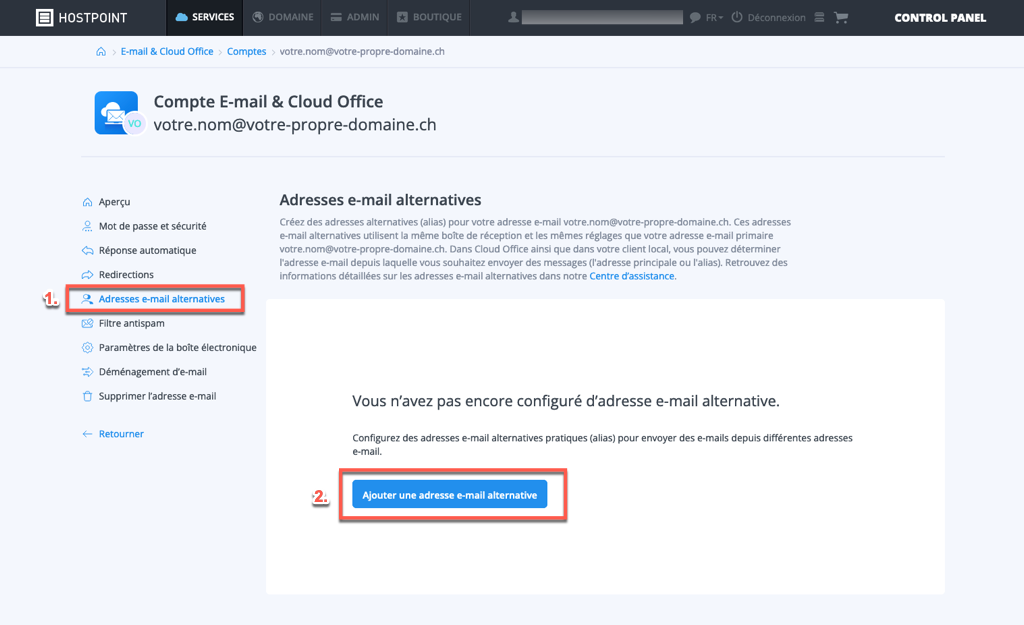This screenshot has width=1024, height=625.
Task: Open Paramètres de la boîte électronique
Action: pos(178,347)
